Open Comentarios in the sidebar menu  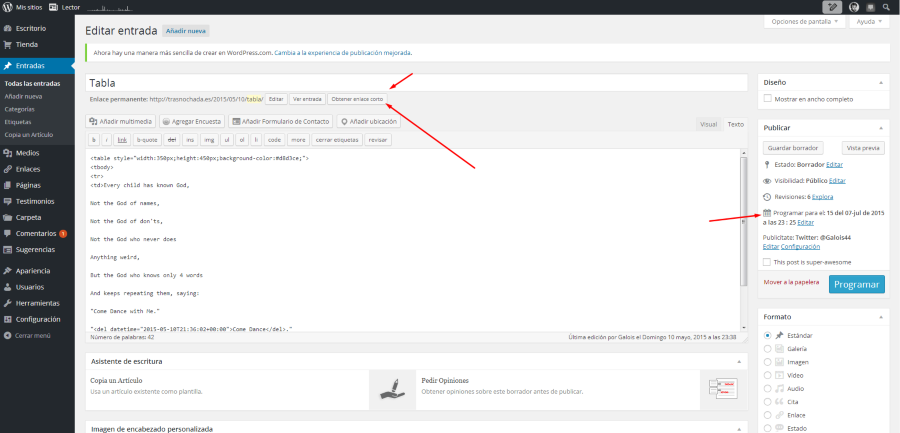(35, 233)
